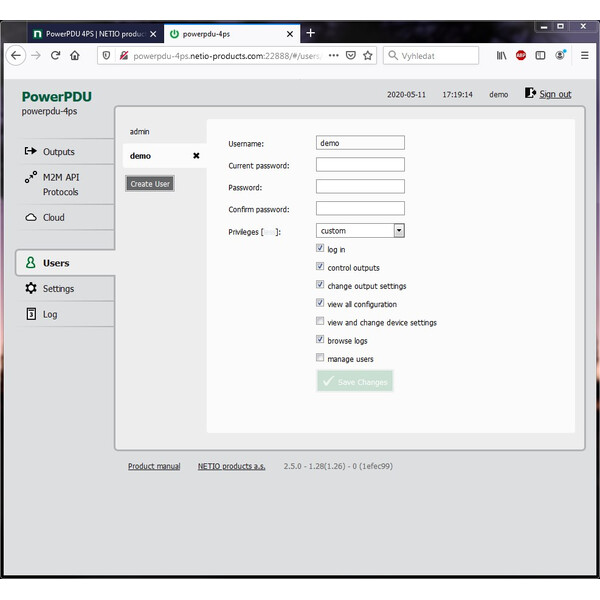
Task: Select the admin user in list
Action: [140, 132]
